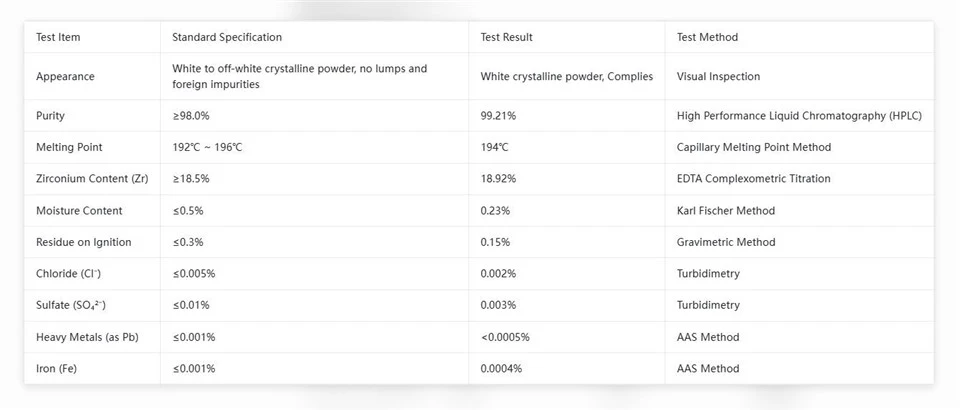Click the 192℃ ~ 196℃ specification cell
This screenshot has width=960, height=410.
207,147
